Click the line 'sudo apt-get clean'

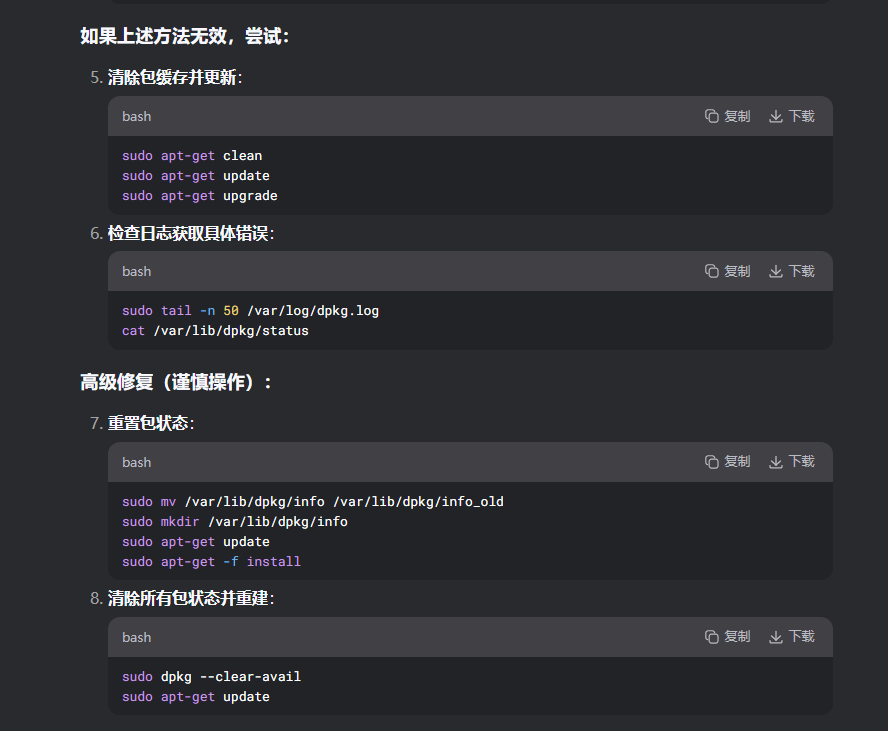(x=192, y=156)
